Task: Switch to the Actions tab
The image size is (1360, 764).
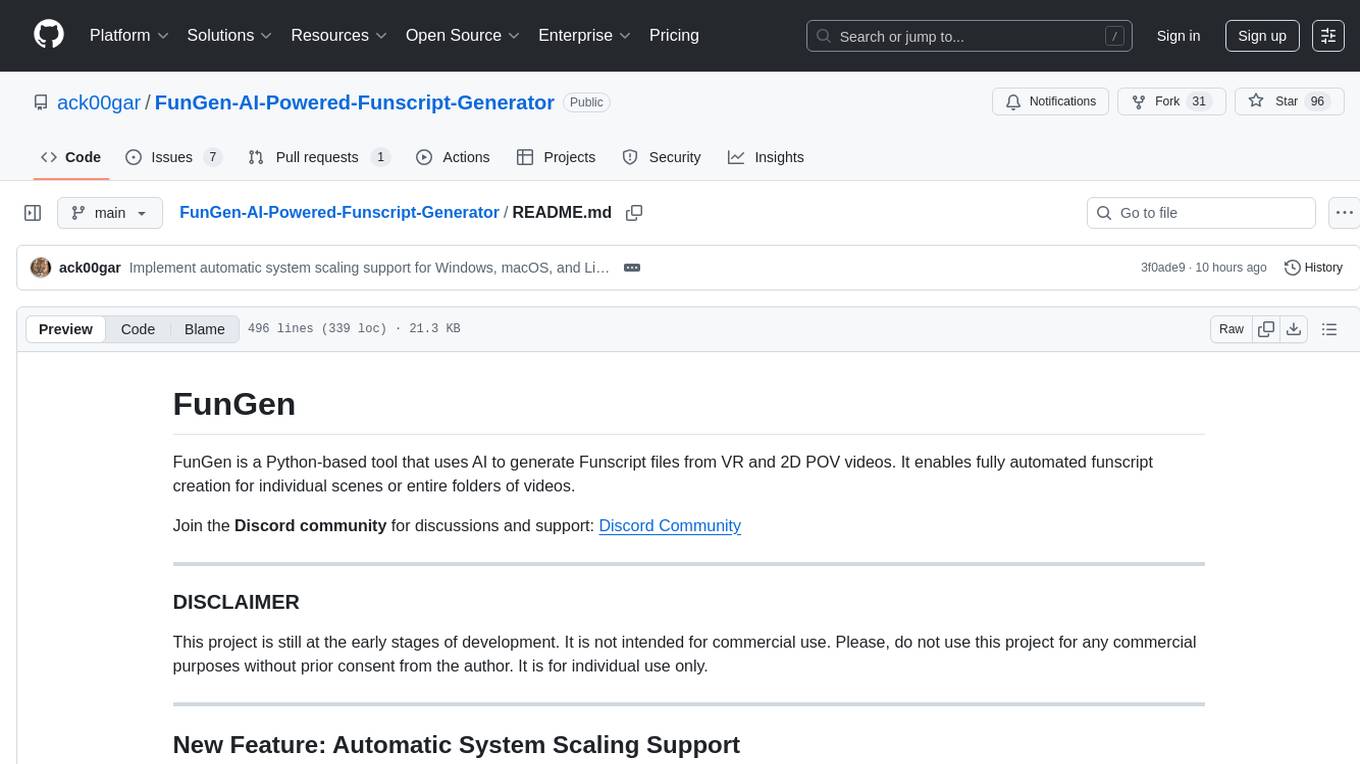Action: 453,157
